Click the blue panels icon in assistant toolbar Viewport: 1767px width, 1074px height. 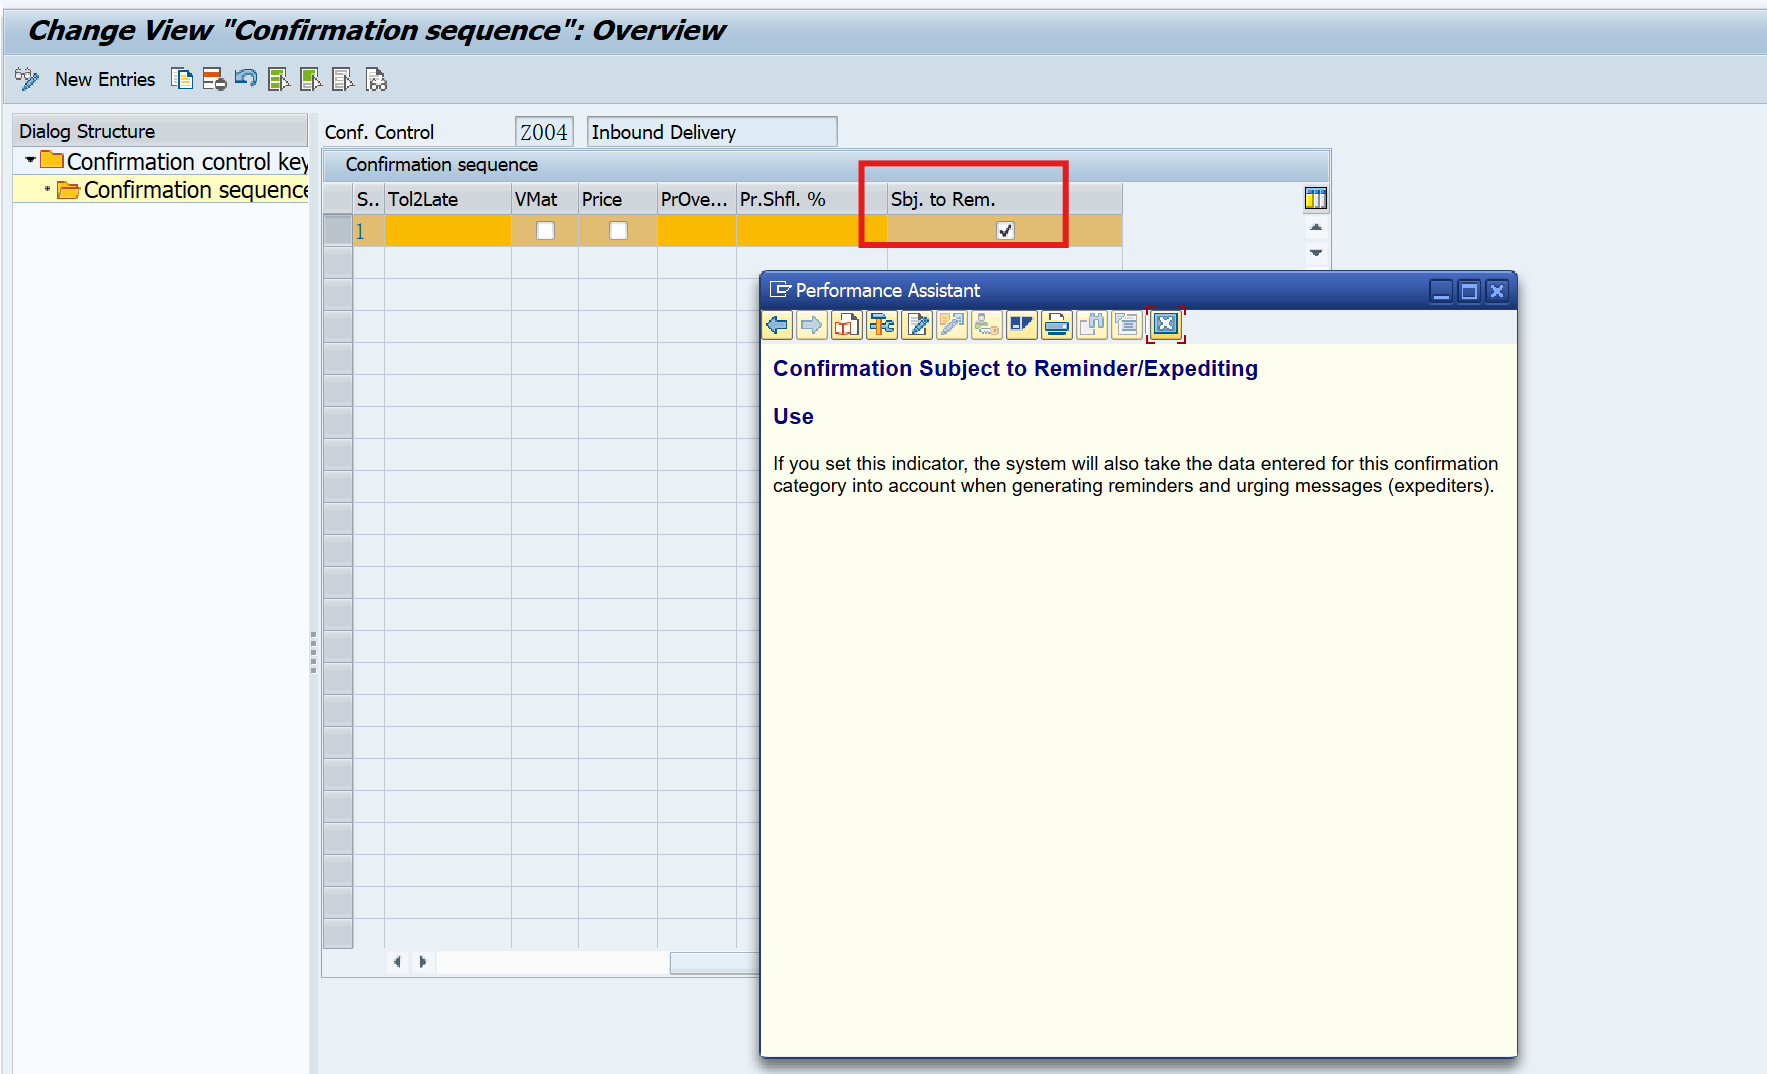1022,324
